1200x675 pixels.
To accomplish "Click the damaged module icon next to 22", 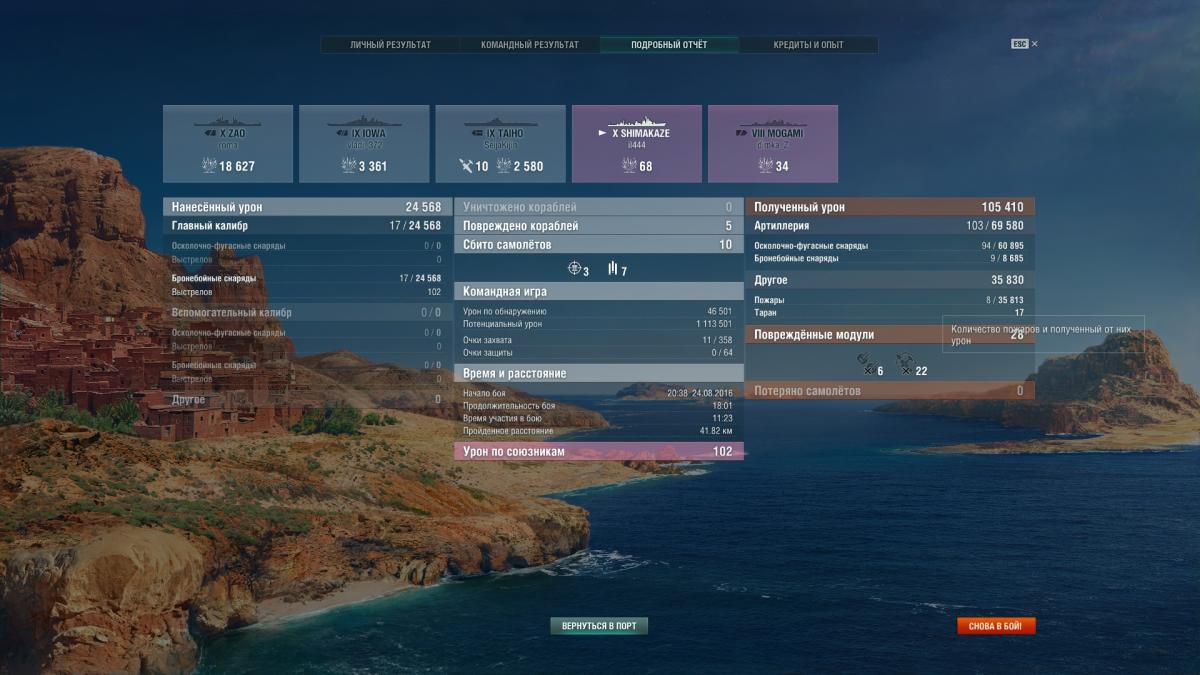I will tap(904, 362).
